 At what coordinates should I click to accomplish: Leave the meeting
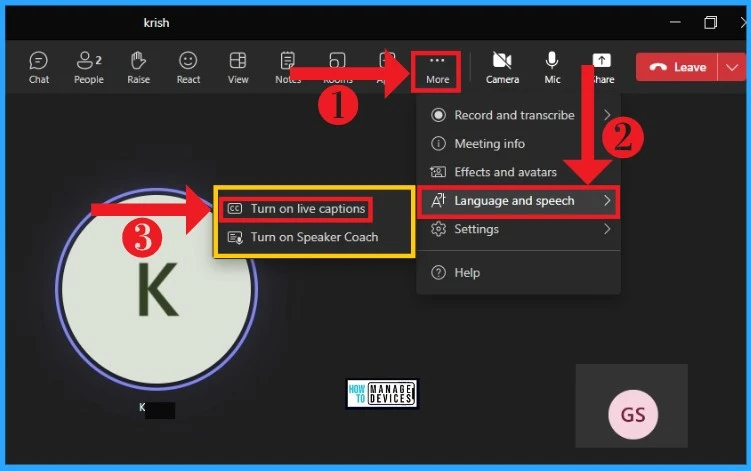pyautogui.click(x=677, y=67)
